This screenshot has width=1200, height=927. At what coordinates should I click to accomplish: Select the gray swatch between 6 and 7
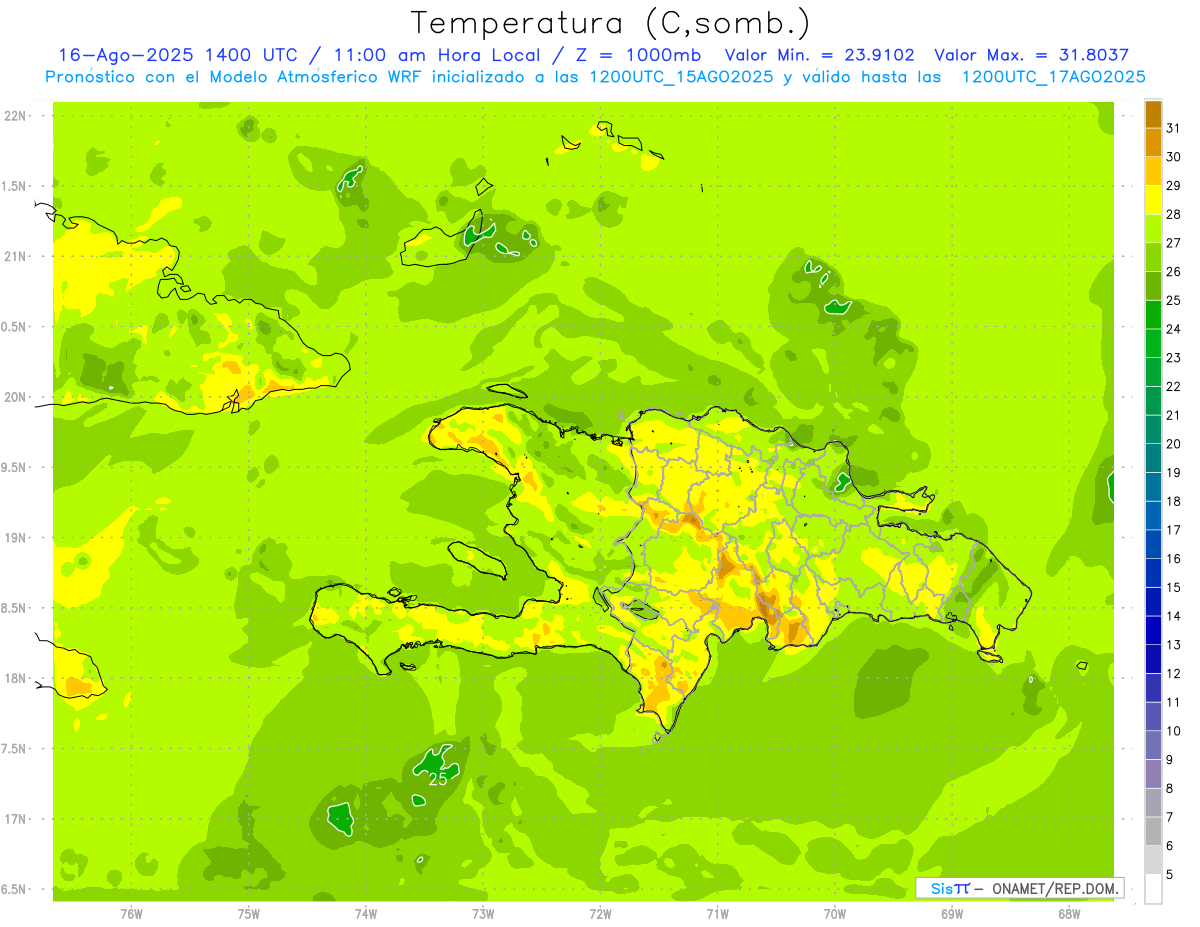[x=1154, y=831]
